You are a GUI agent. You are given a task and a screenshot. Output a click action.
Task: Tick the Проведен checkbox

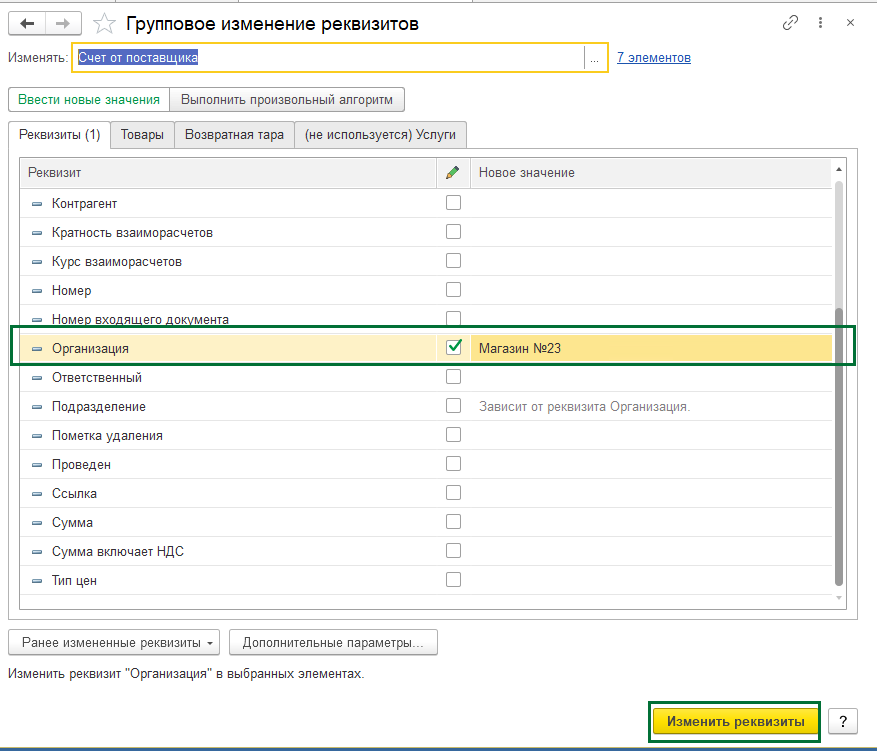(x=453, y=464)
